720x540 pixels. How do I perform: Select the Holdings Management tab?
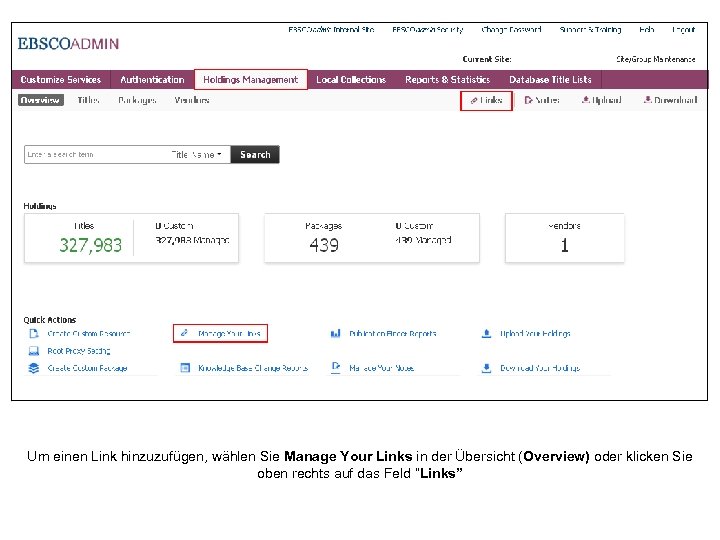tap(251, 79)
